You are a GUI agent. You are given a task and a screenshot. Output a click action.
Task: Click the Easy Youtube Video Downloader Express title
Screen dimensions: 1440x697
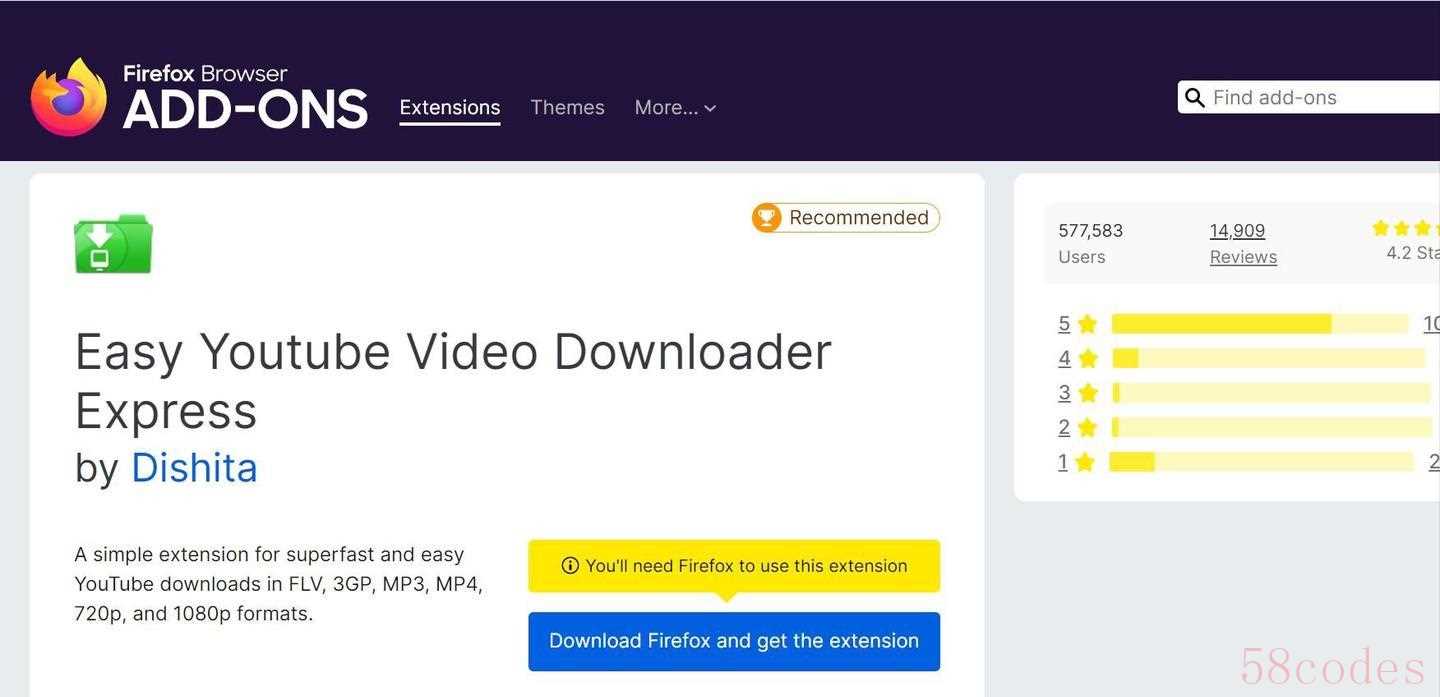coord(453,381)
